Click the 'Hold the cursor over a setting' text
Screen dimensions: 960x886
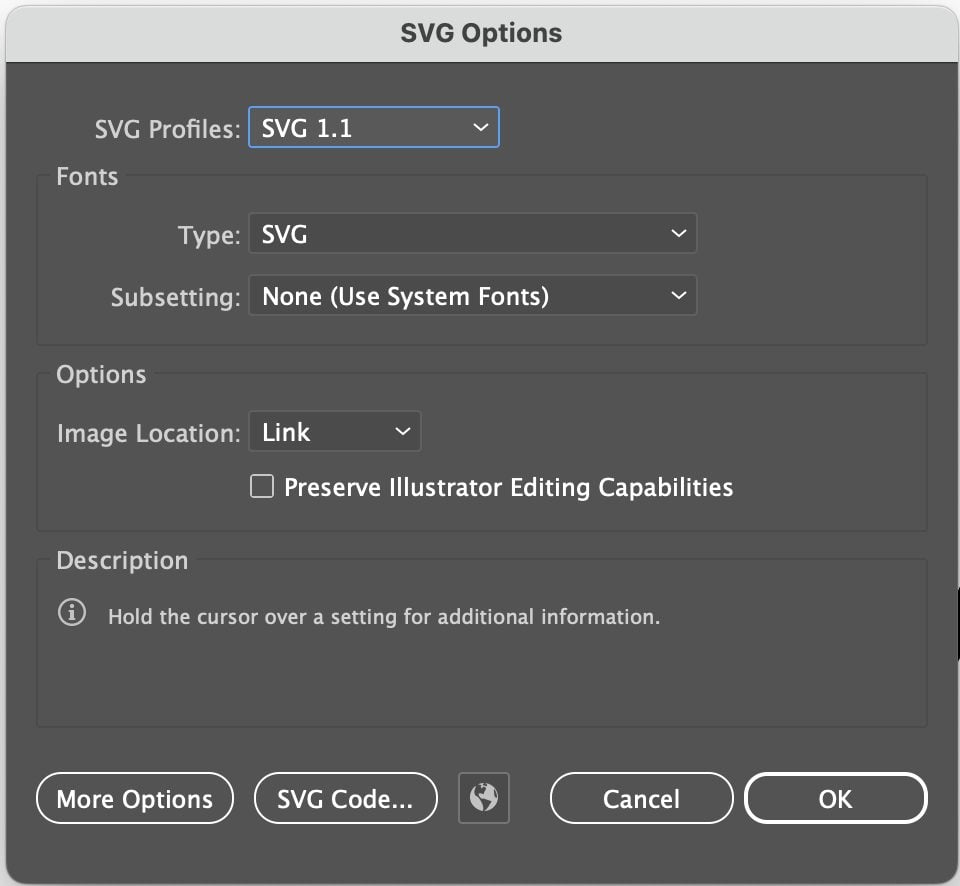tap(384, 617)
